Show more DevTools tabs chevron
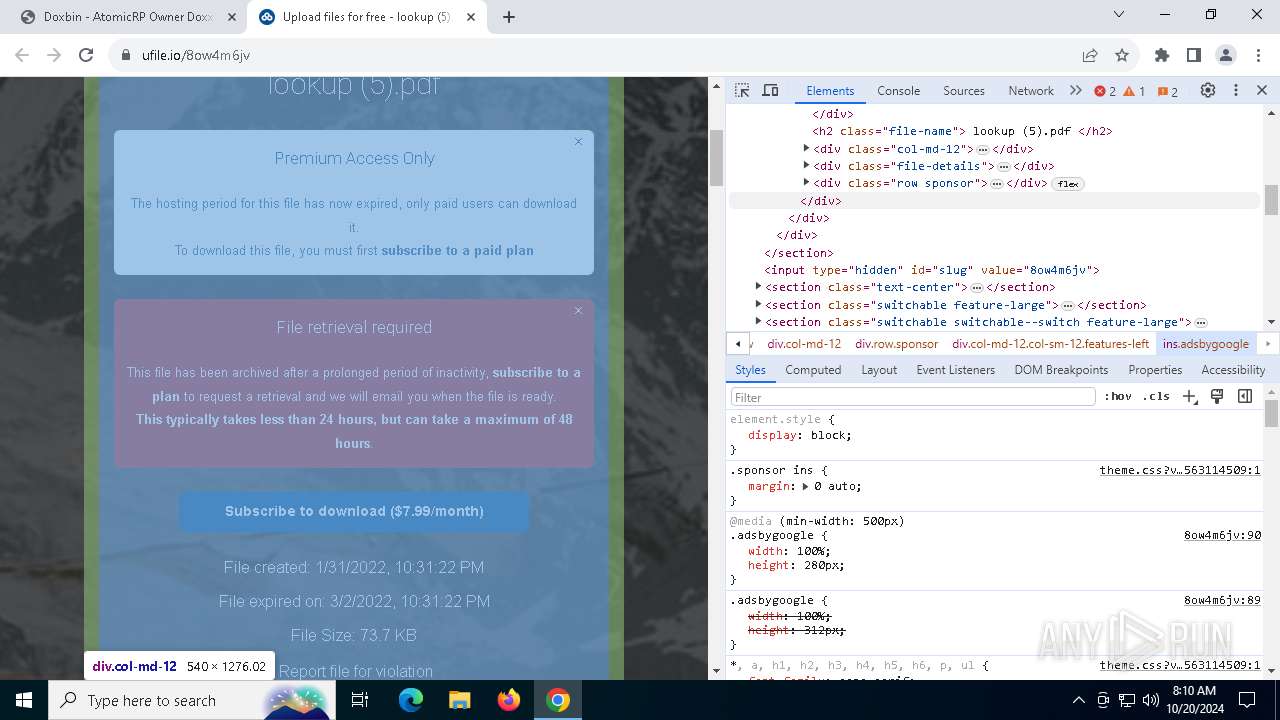1280x720 pixels. coord(1075,90)
